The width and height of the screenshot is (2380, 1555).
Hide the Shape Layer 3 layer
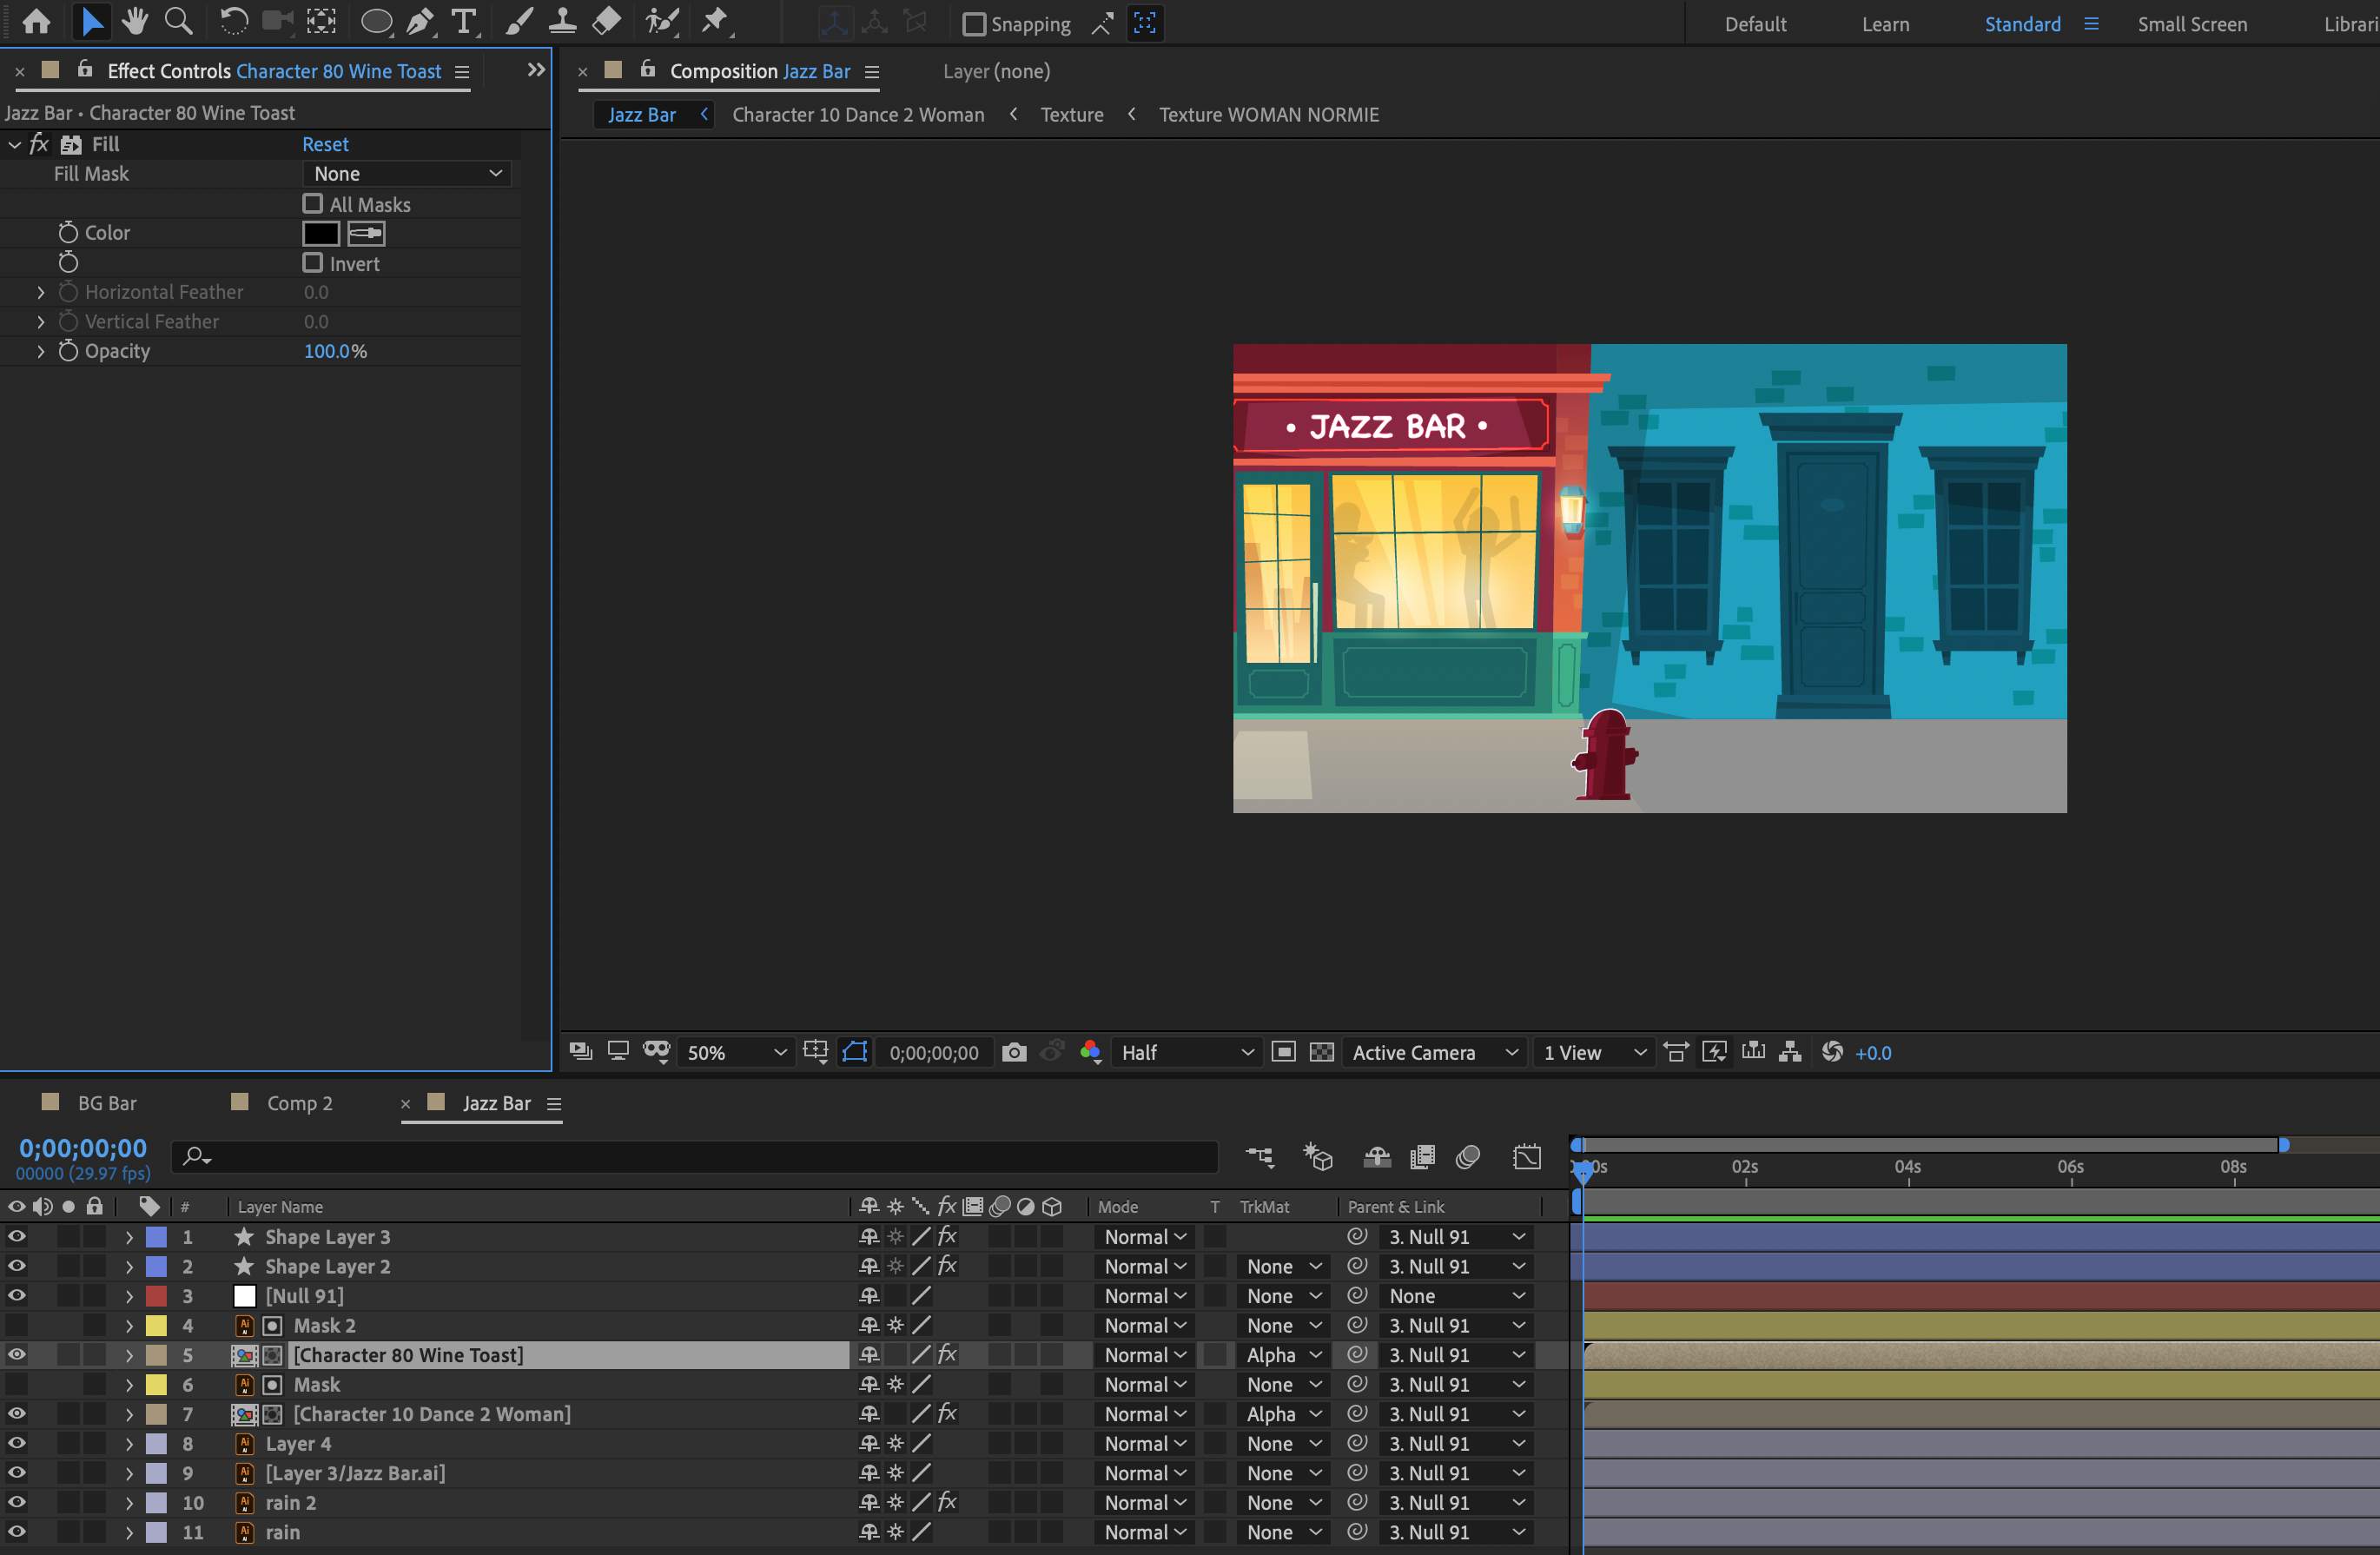click(16, 1236)
